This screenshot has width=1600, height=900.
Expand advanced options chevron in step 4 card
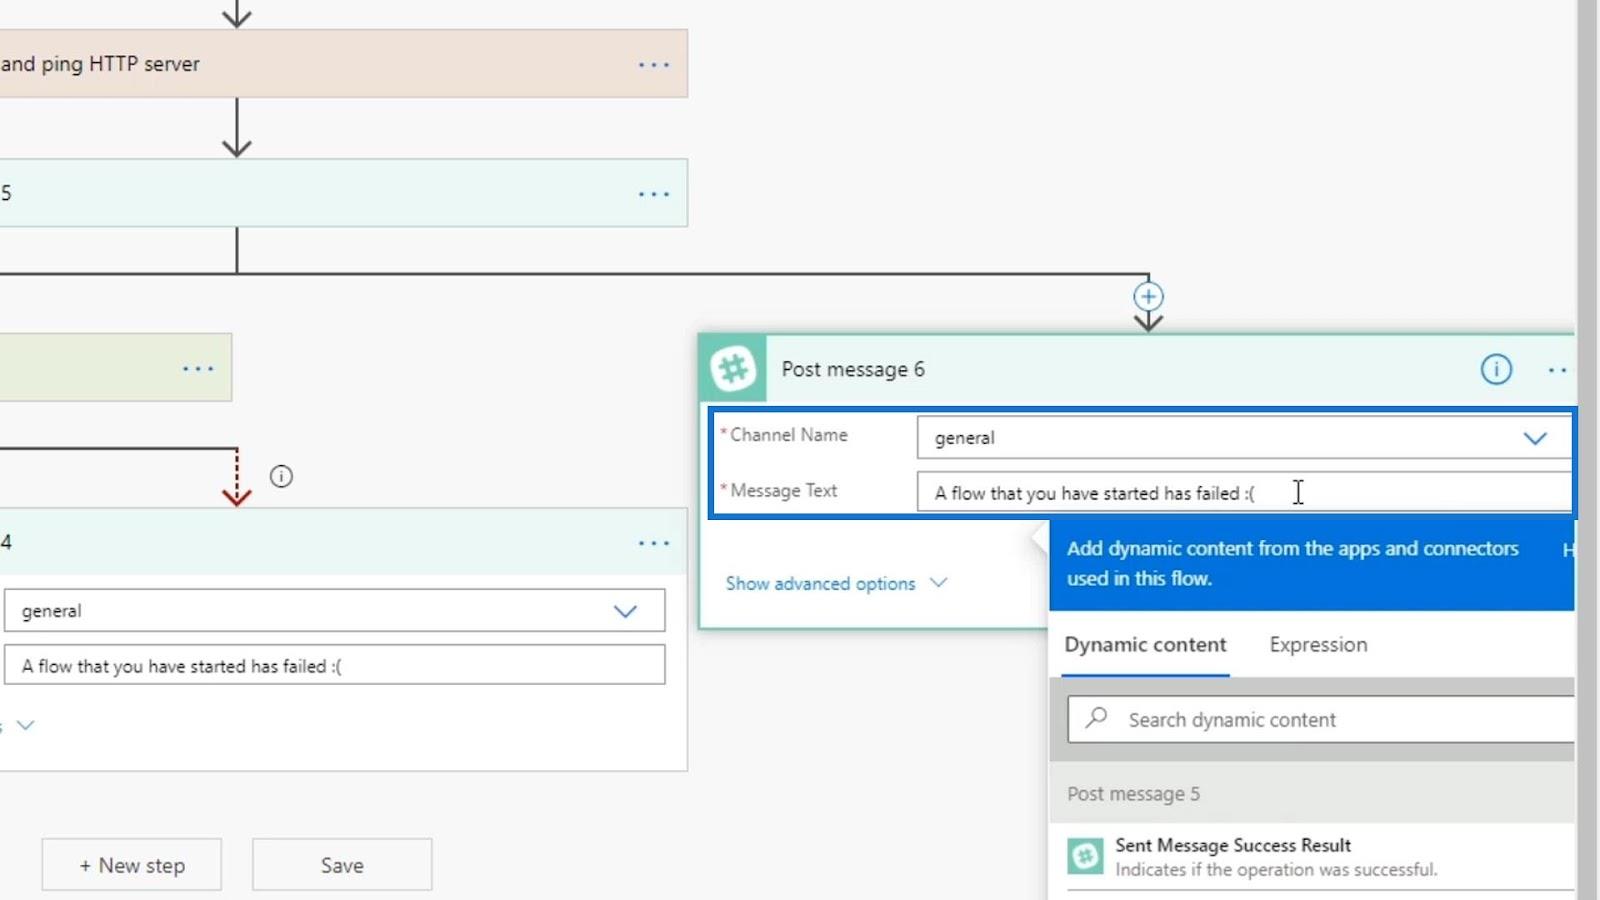pos(25,725)
